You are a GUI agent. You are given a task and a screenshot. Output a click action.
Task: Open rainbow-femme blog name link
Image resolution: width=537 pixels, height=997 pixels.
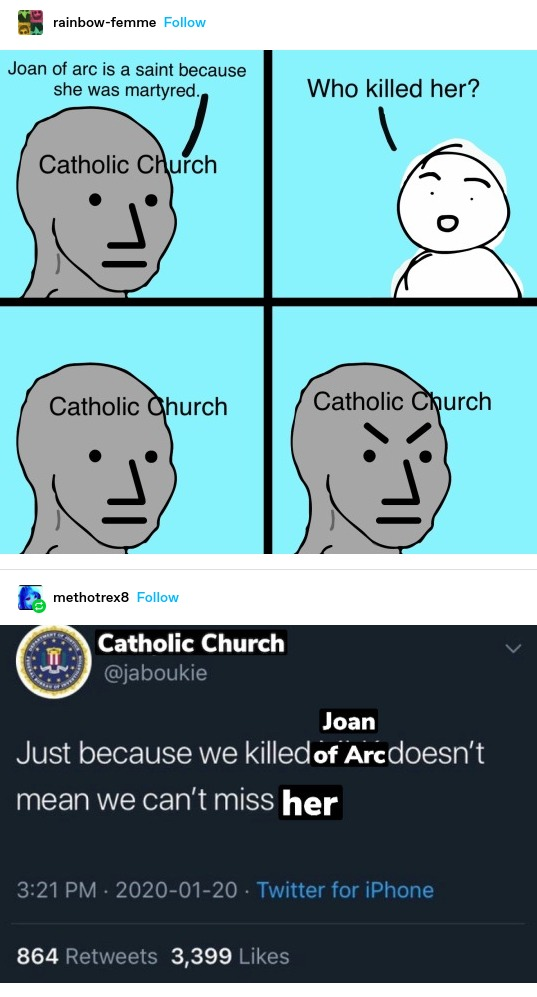pos(104,22)
